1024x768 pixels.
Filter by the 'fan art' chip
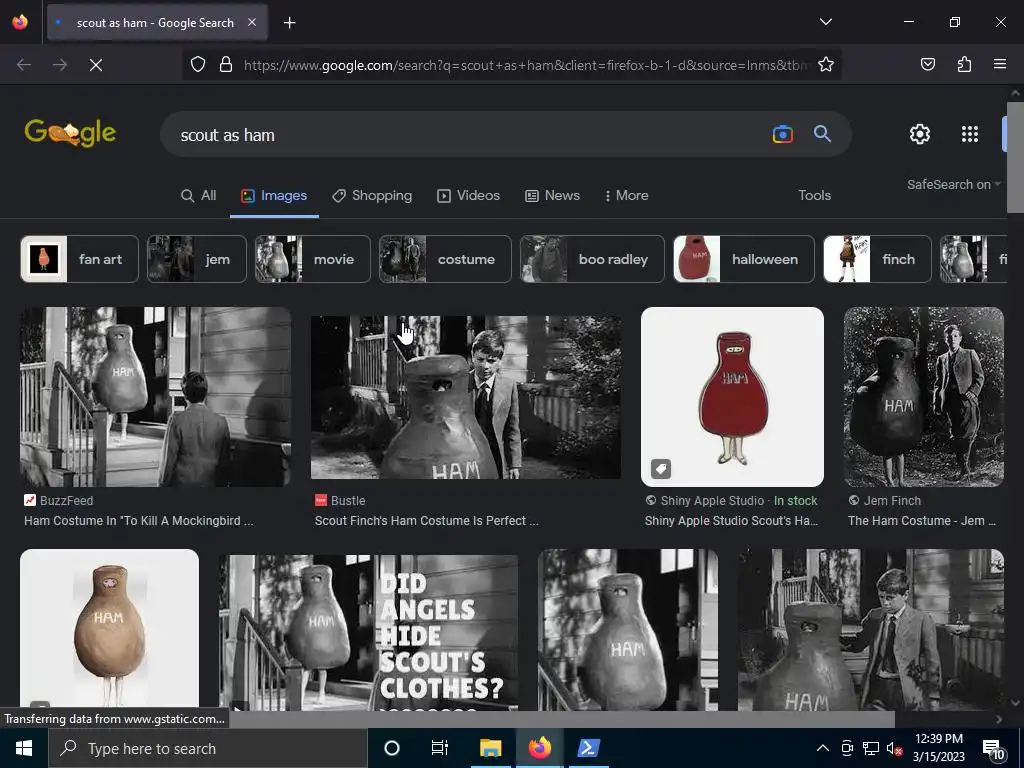[80, 259]
